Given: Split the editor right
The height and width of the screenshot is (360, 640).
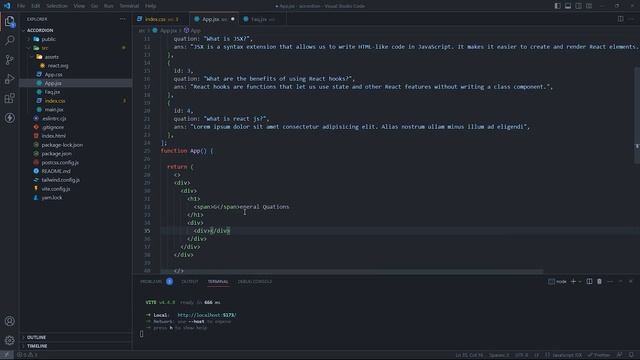Looking at the screenshot, I should pyautogui.click(x=620, y=19).
